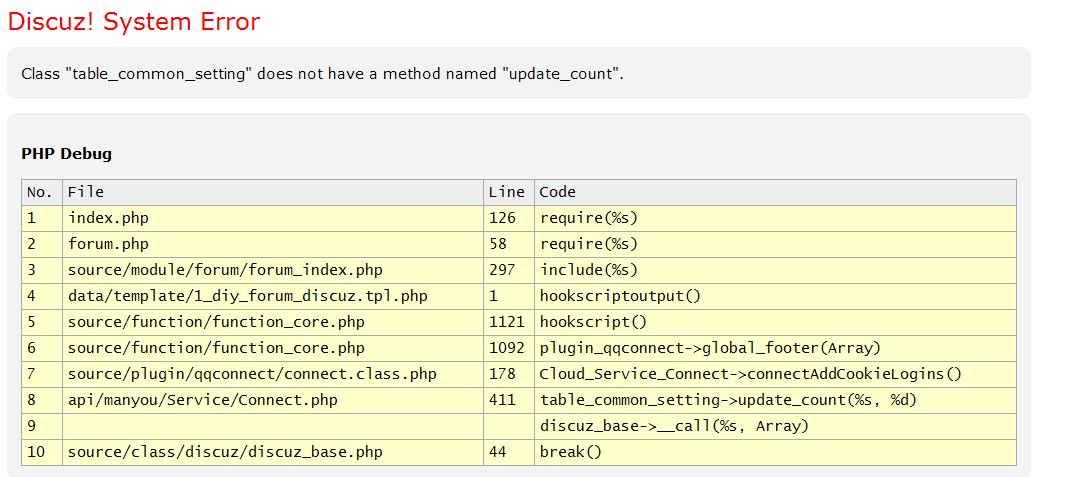Click source/module/forum/forum_index.php entry
This screenshot has height=477, width=1078.
(x=225, y=270)
